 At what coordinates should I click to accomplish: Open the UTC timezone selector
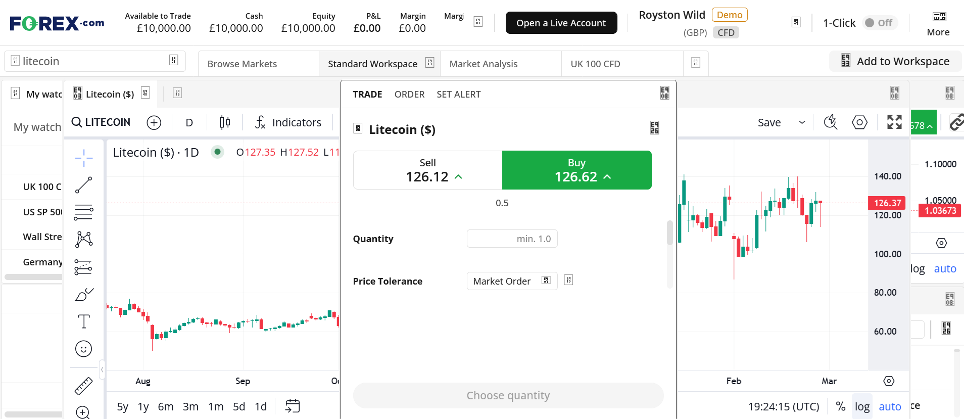click(783, 406)
